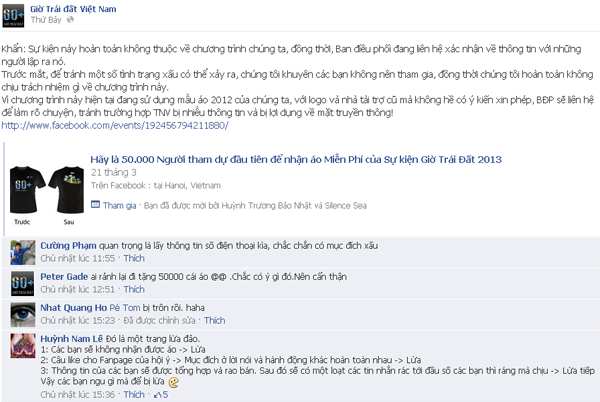Open Cường Phạm's profile name
This screenshot has width=600, height=402.
point(68,246)
